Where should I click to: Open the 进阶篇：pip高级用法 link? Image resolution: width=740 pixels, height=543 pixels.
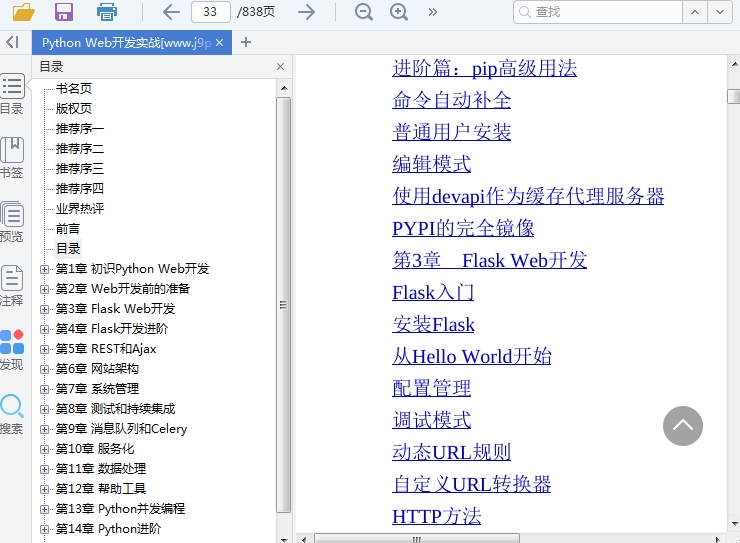pos(484,68)
